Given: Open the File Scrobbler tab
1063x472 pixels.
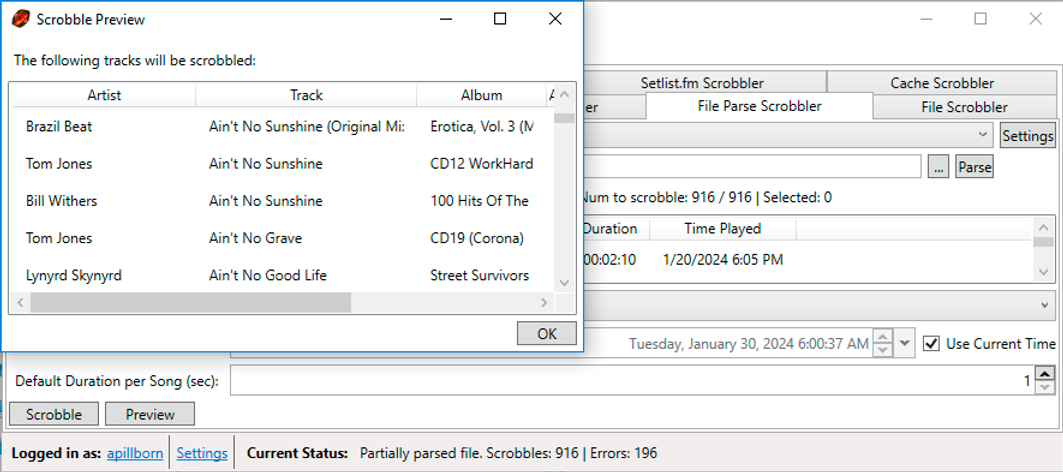Looking at the screenshot, I should 965,107.
